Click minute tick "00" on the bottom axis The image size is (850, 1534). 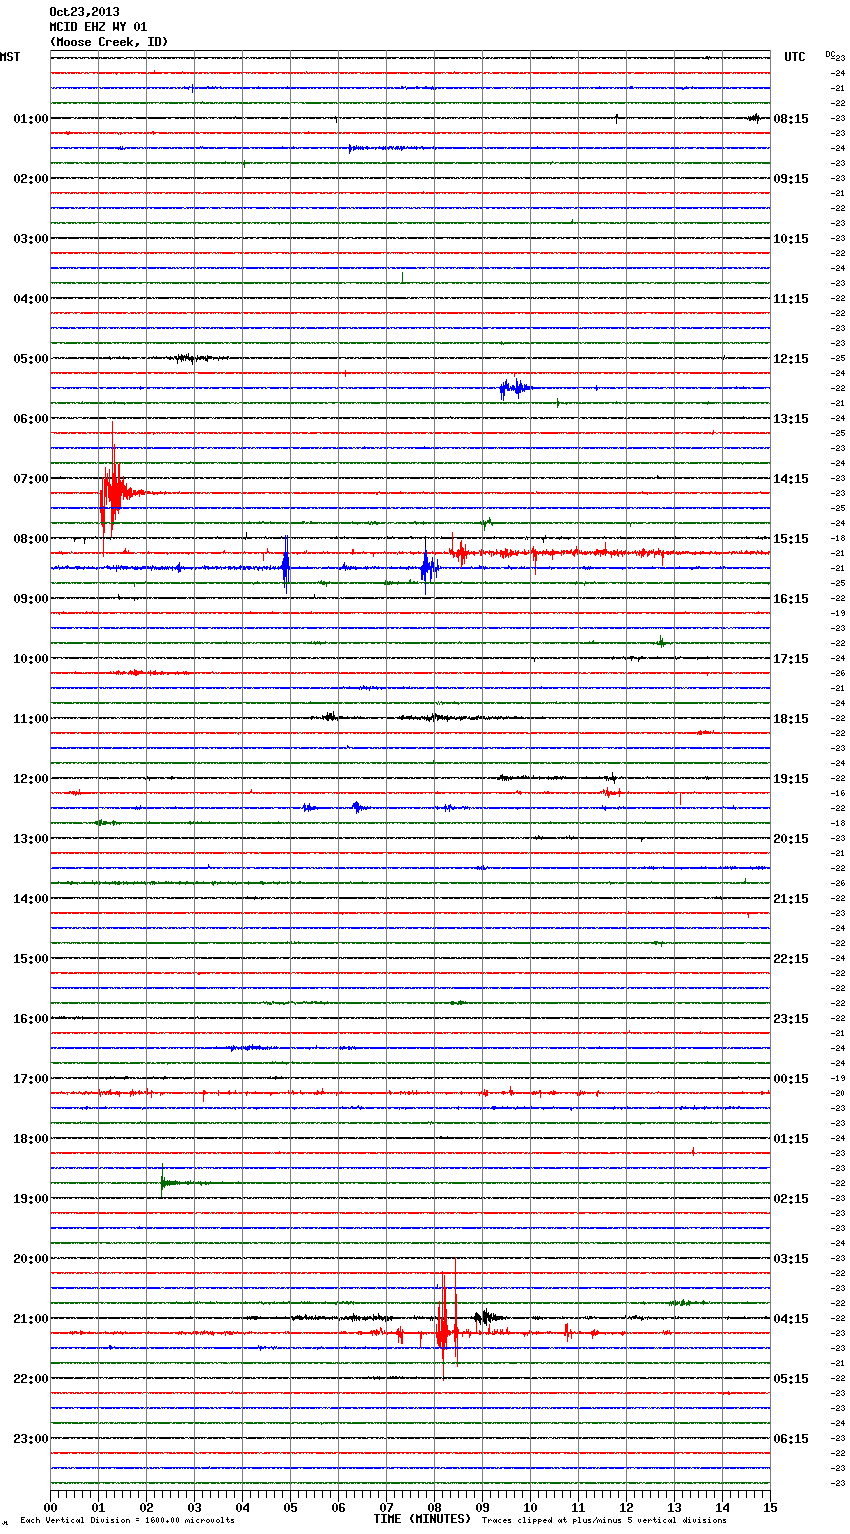tap(51, 1507)
